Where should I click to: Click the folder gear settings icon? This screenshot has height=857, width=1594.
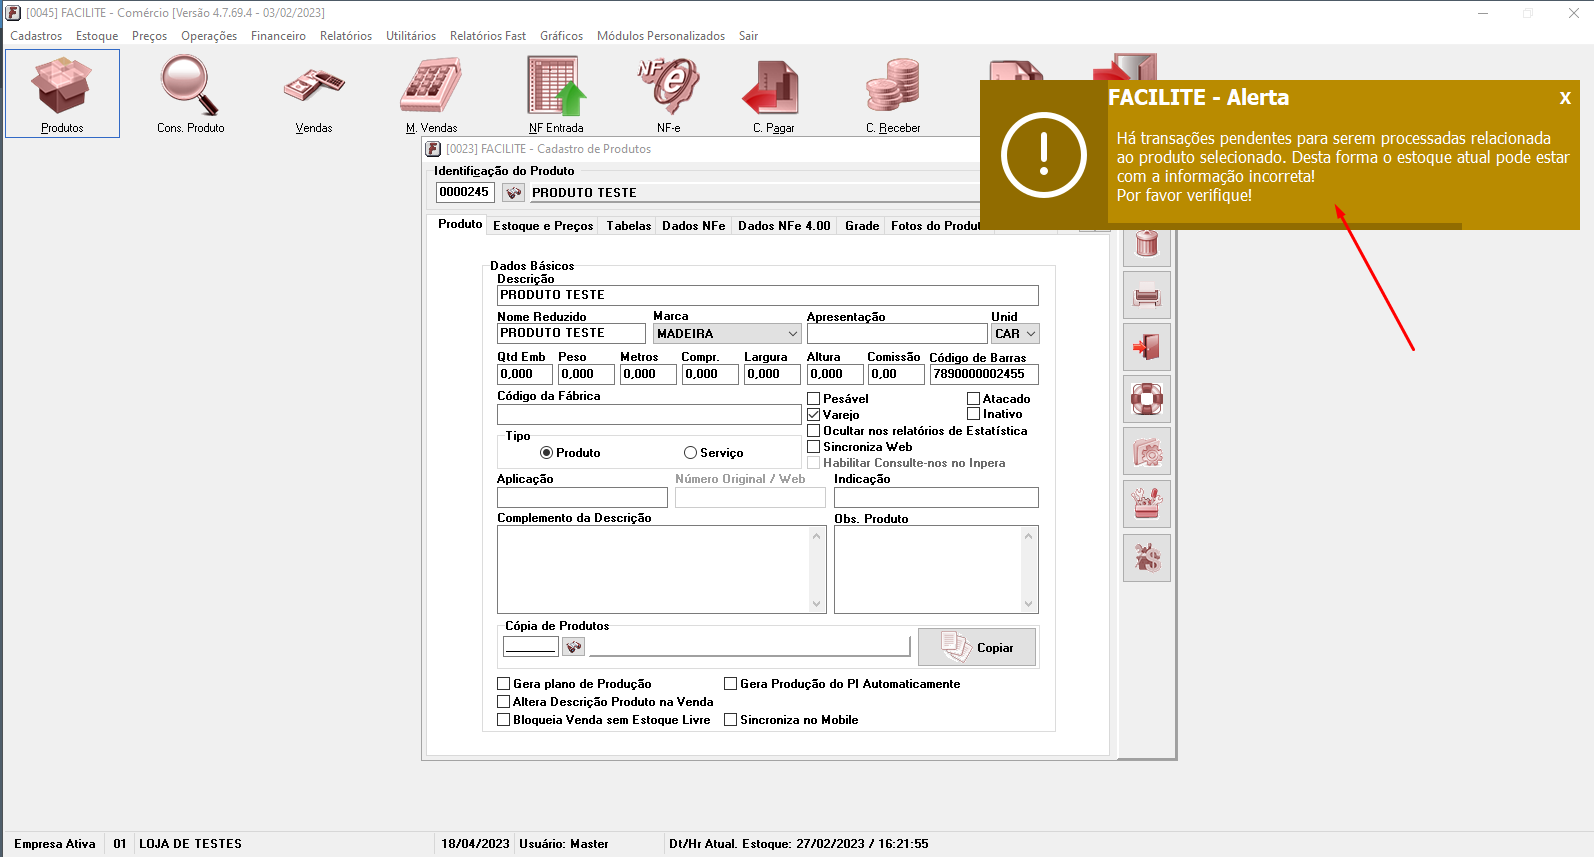click(1147, 451)
